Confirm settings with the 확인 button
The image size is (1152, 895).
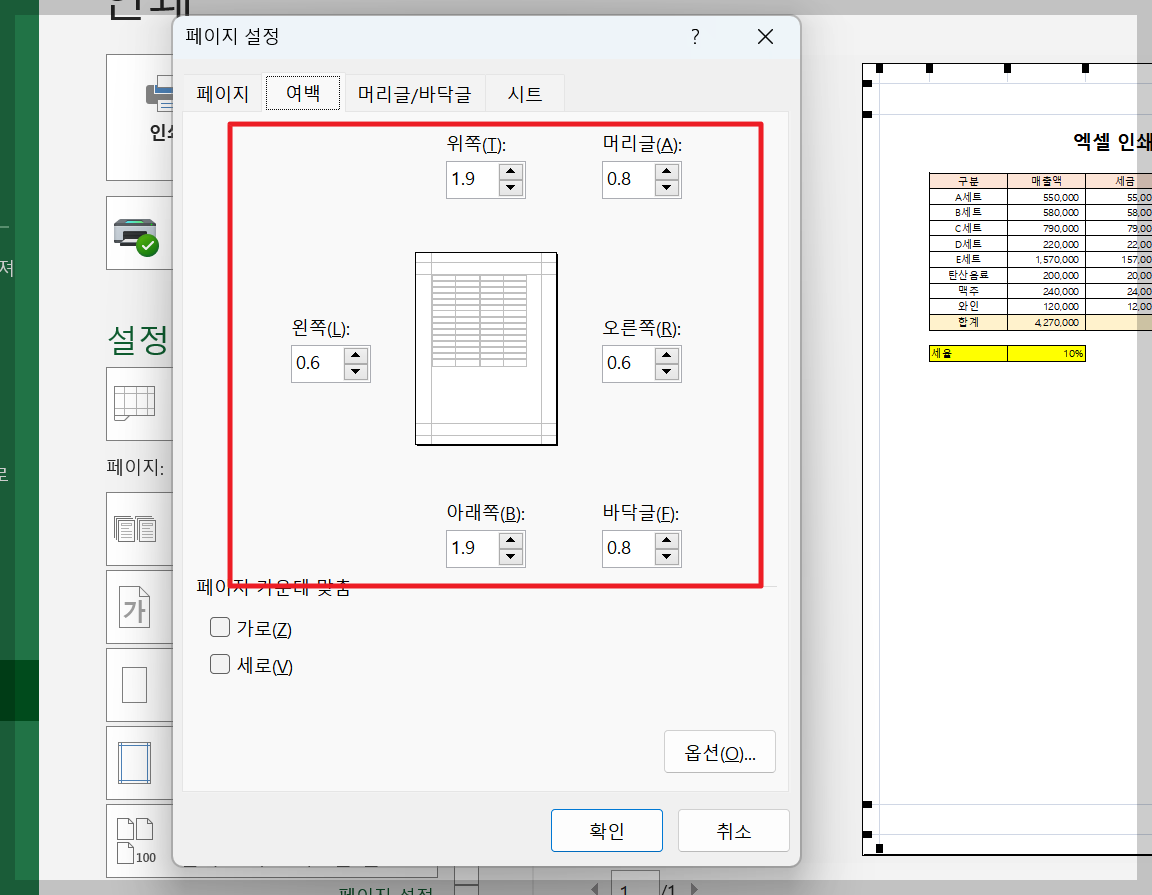606,830
